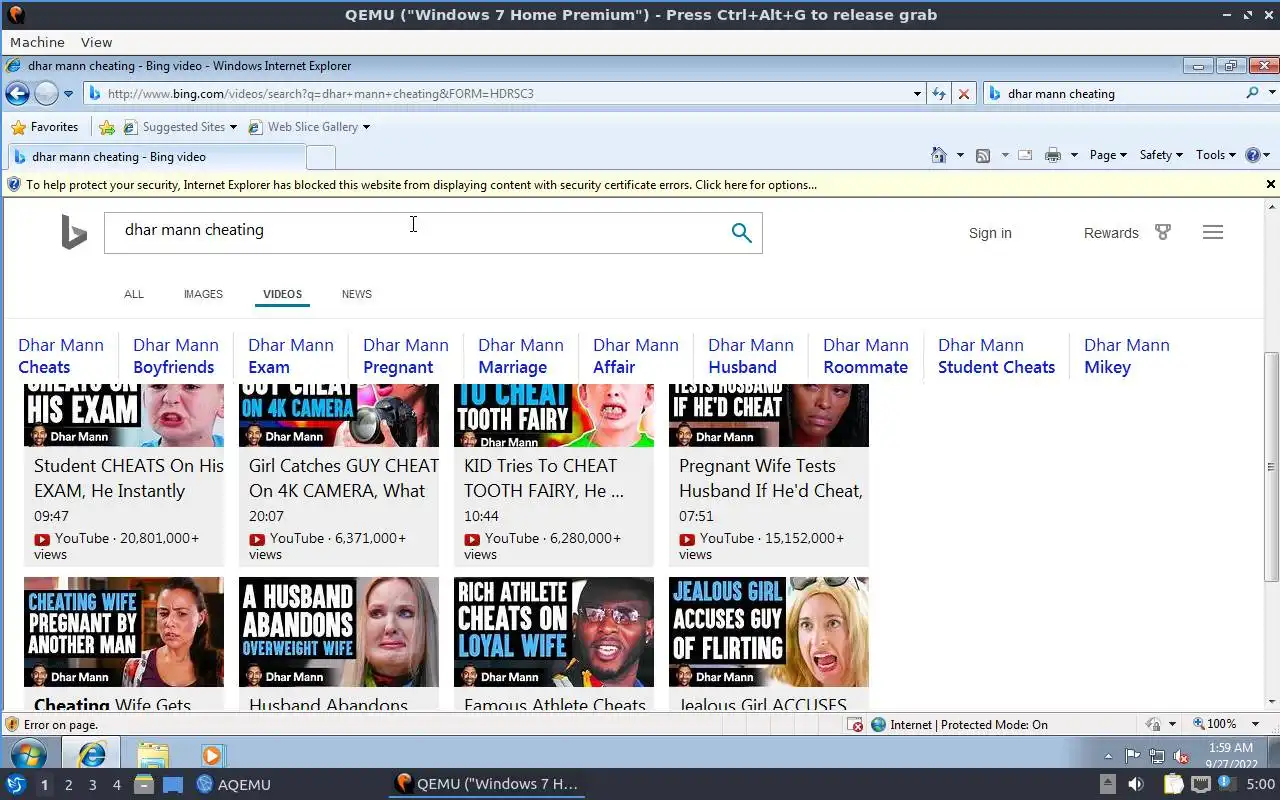The width and height of the screenshot is (1280, 800).
Task: Click the pop-up blocked status bar icon
Action: point(855,725)
